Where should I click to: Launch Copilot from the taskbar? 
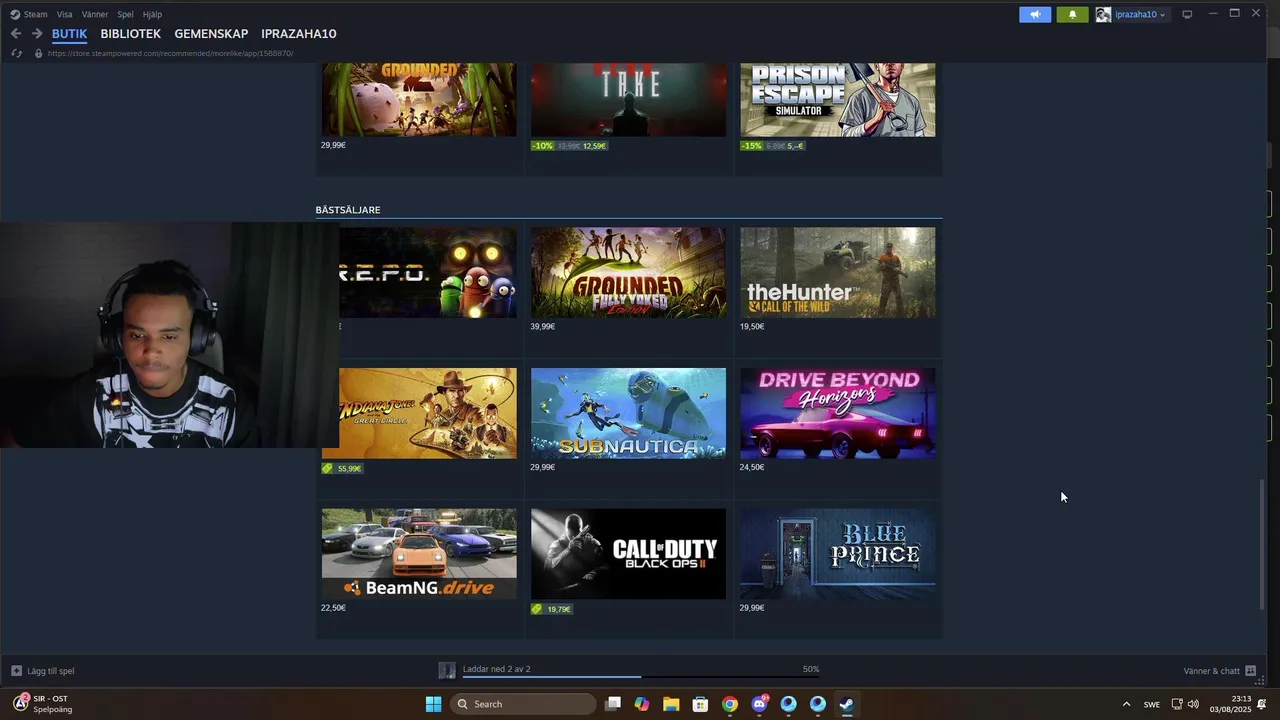642,704
